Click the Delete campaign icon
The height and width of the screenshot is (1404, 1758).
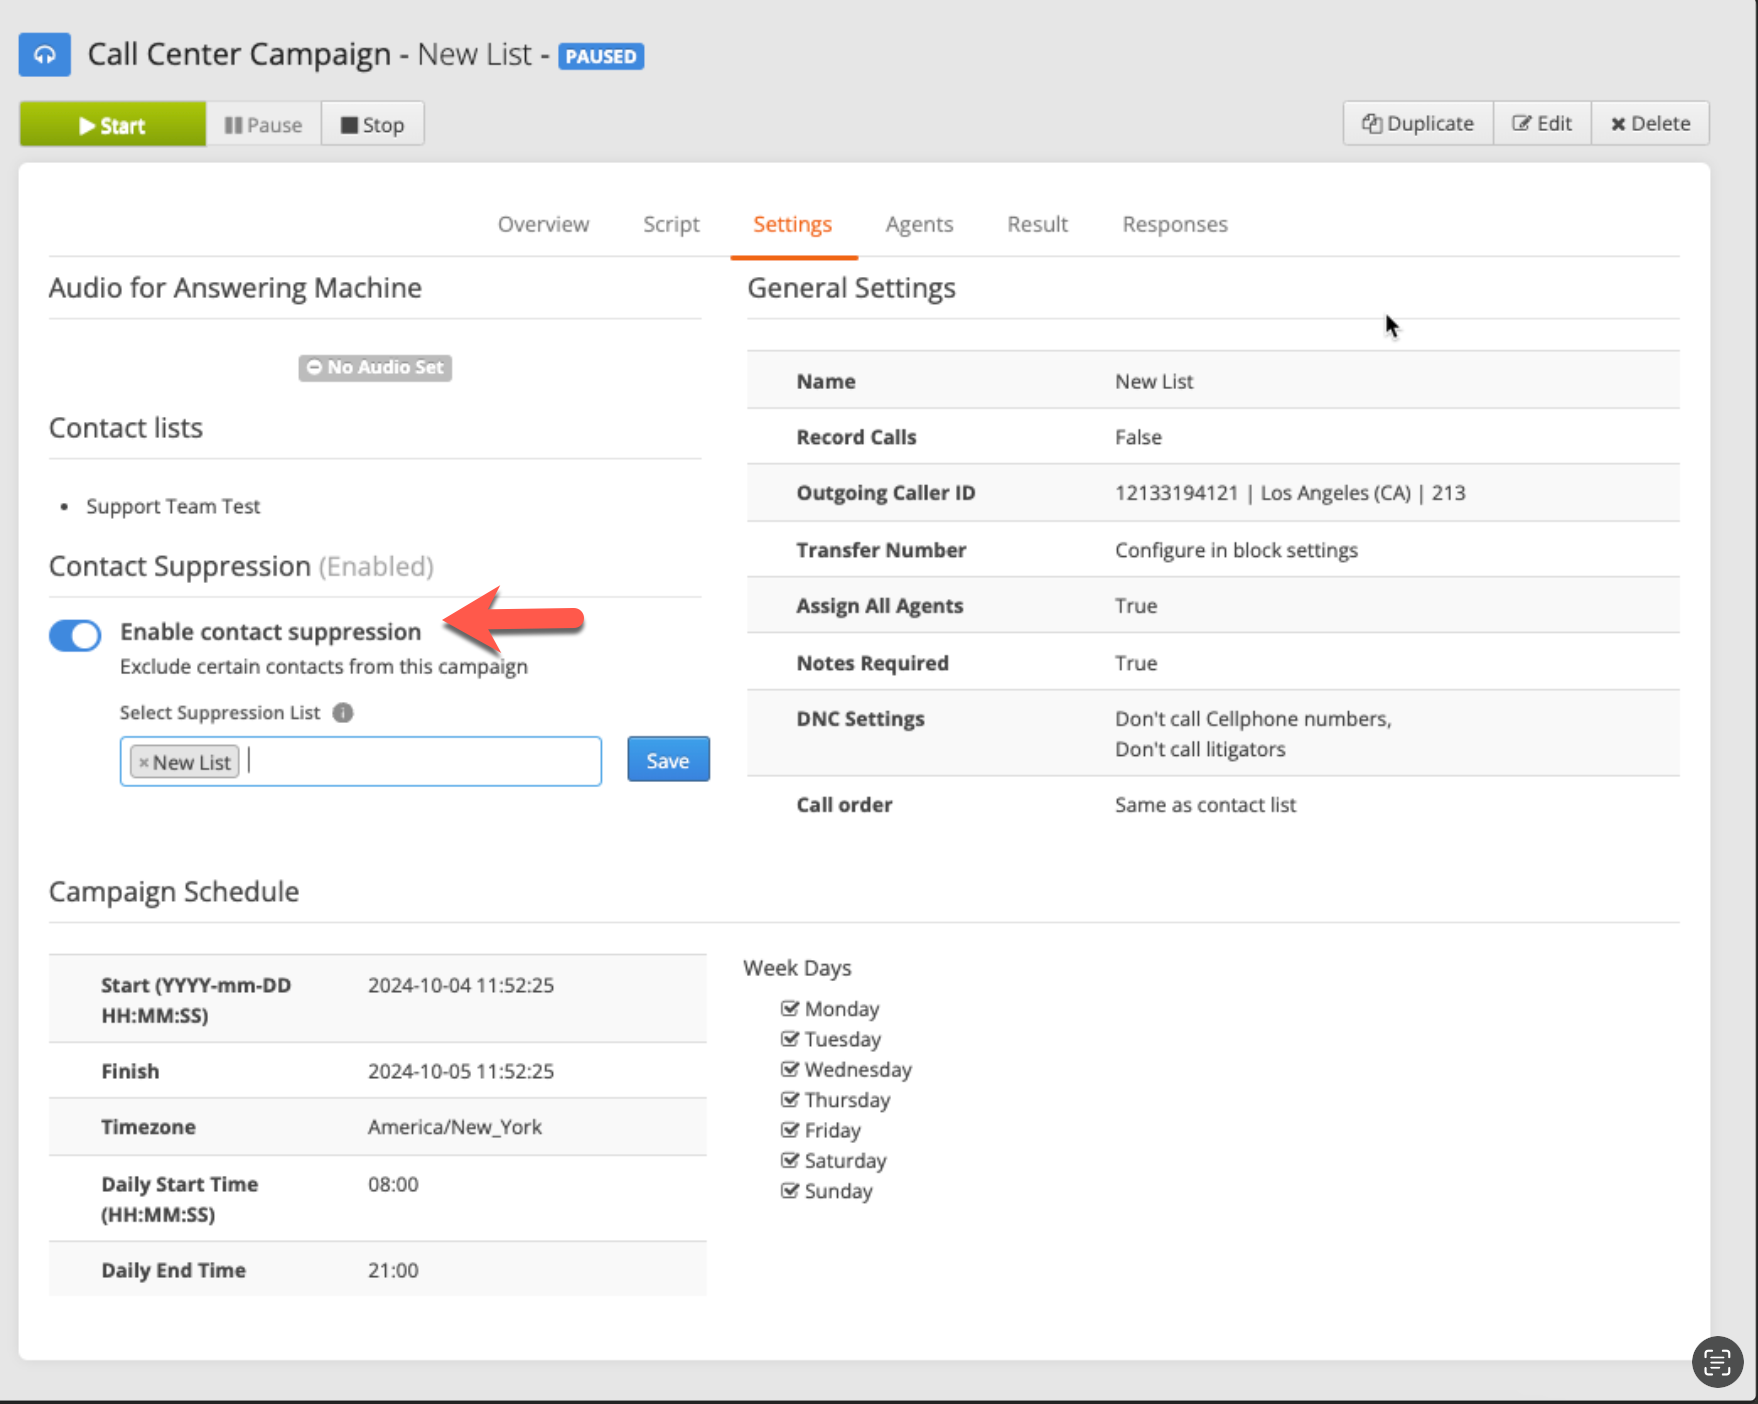pyautogui.click(x=1618, y=123)
